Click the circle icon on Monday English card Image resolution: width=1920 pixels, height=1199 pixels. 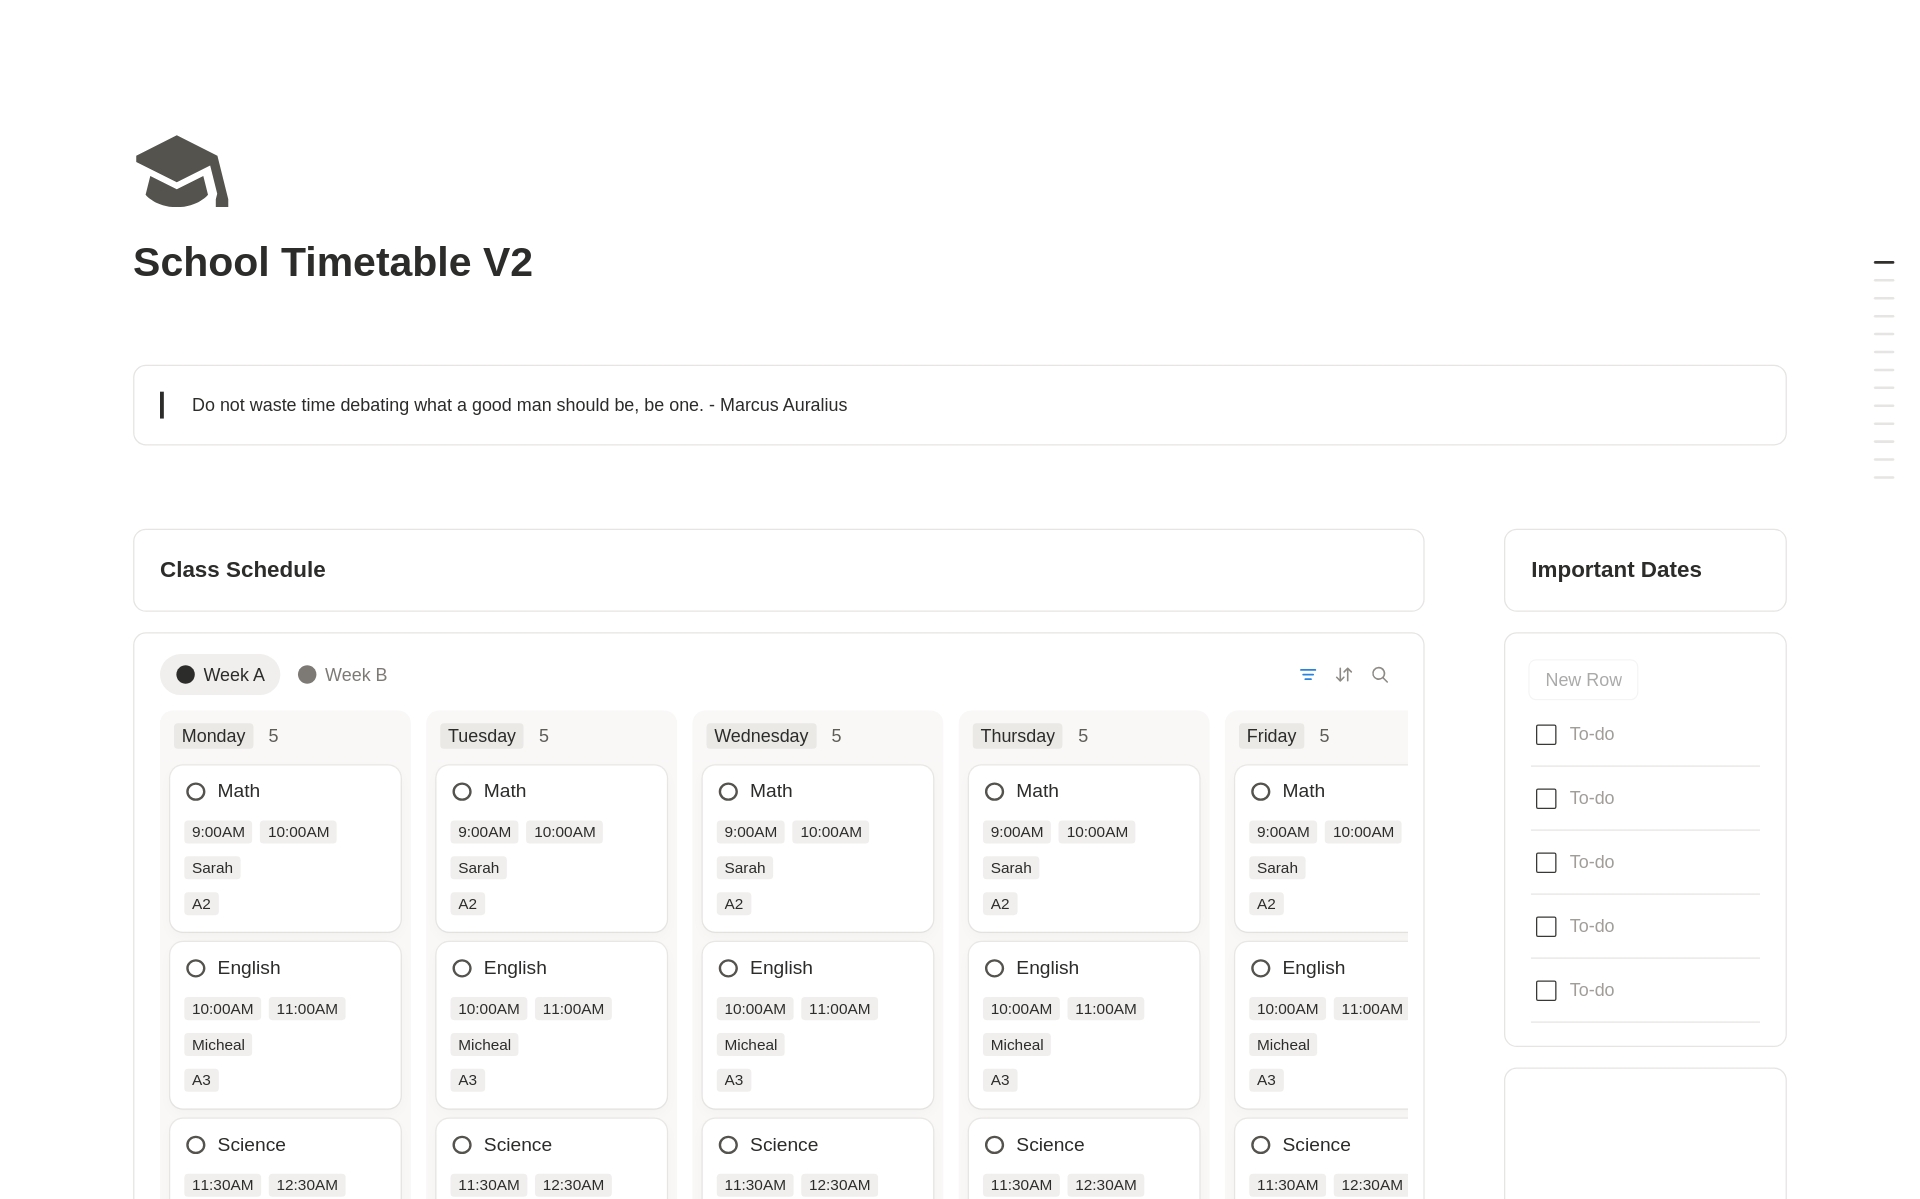(196, 968)
